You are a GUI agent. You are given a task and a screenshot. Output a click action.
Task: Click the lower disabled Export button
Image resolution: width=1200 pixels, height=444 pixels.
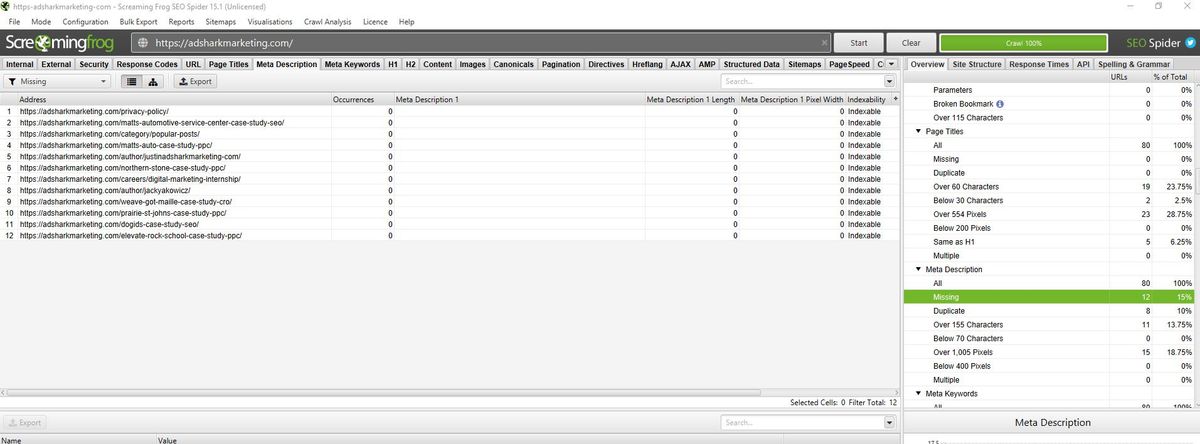(23, 423)
